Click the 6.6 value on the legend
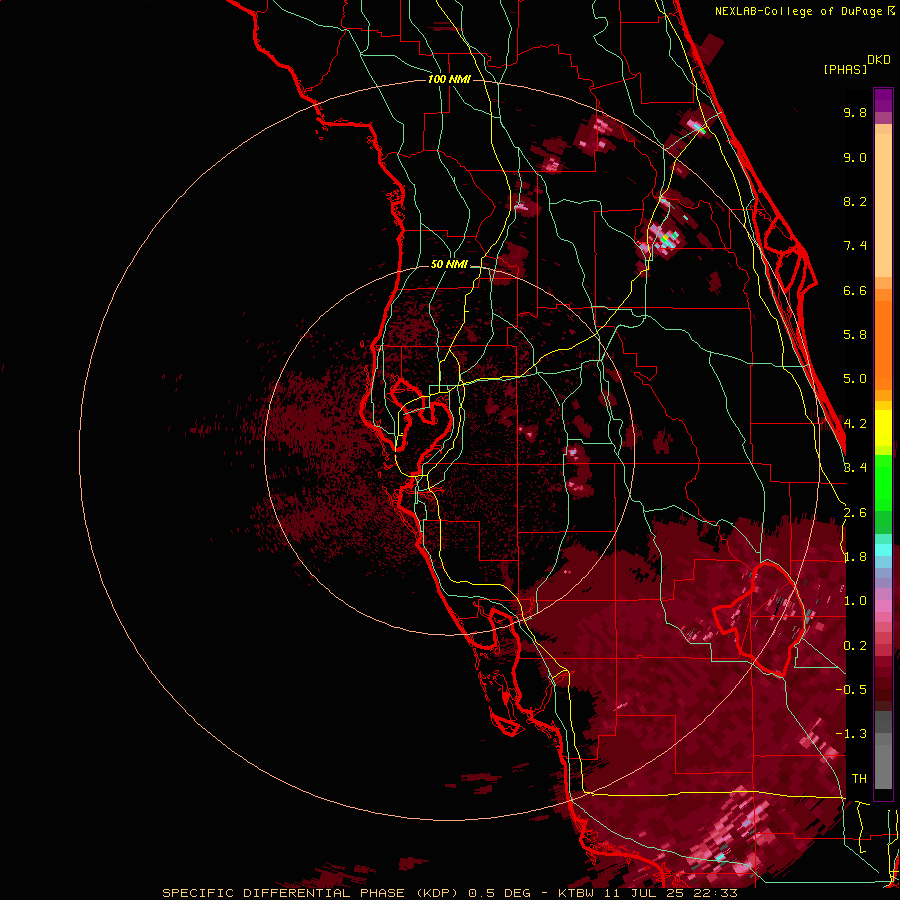 click(x=855, y=290)
